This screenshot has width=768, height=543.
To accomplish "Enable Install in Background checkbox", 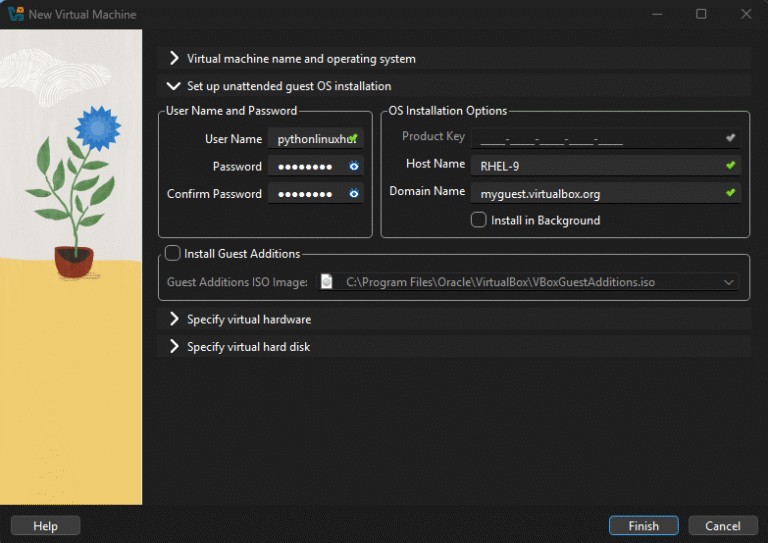I will pos(479,220).
